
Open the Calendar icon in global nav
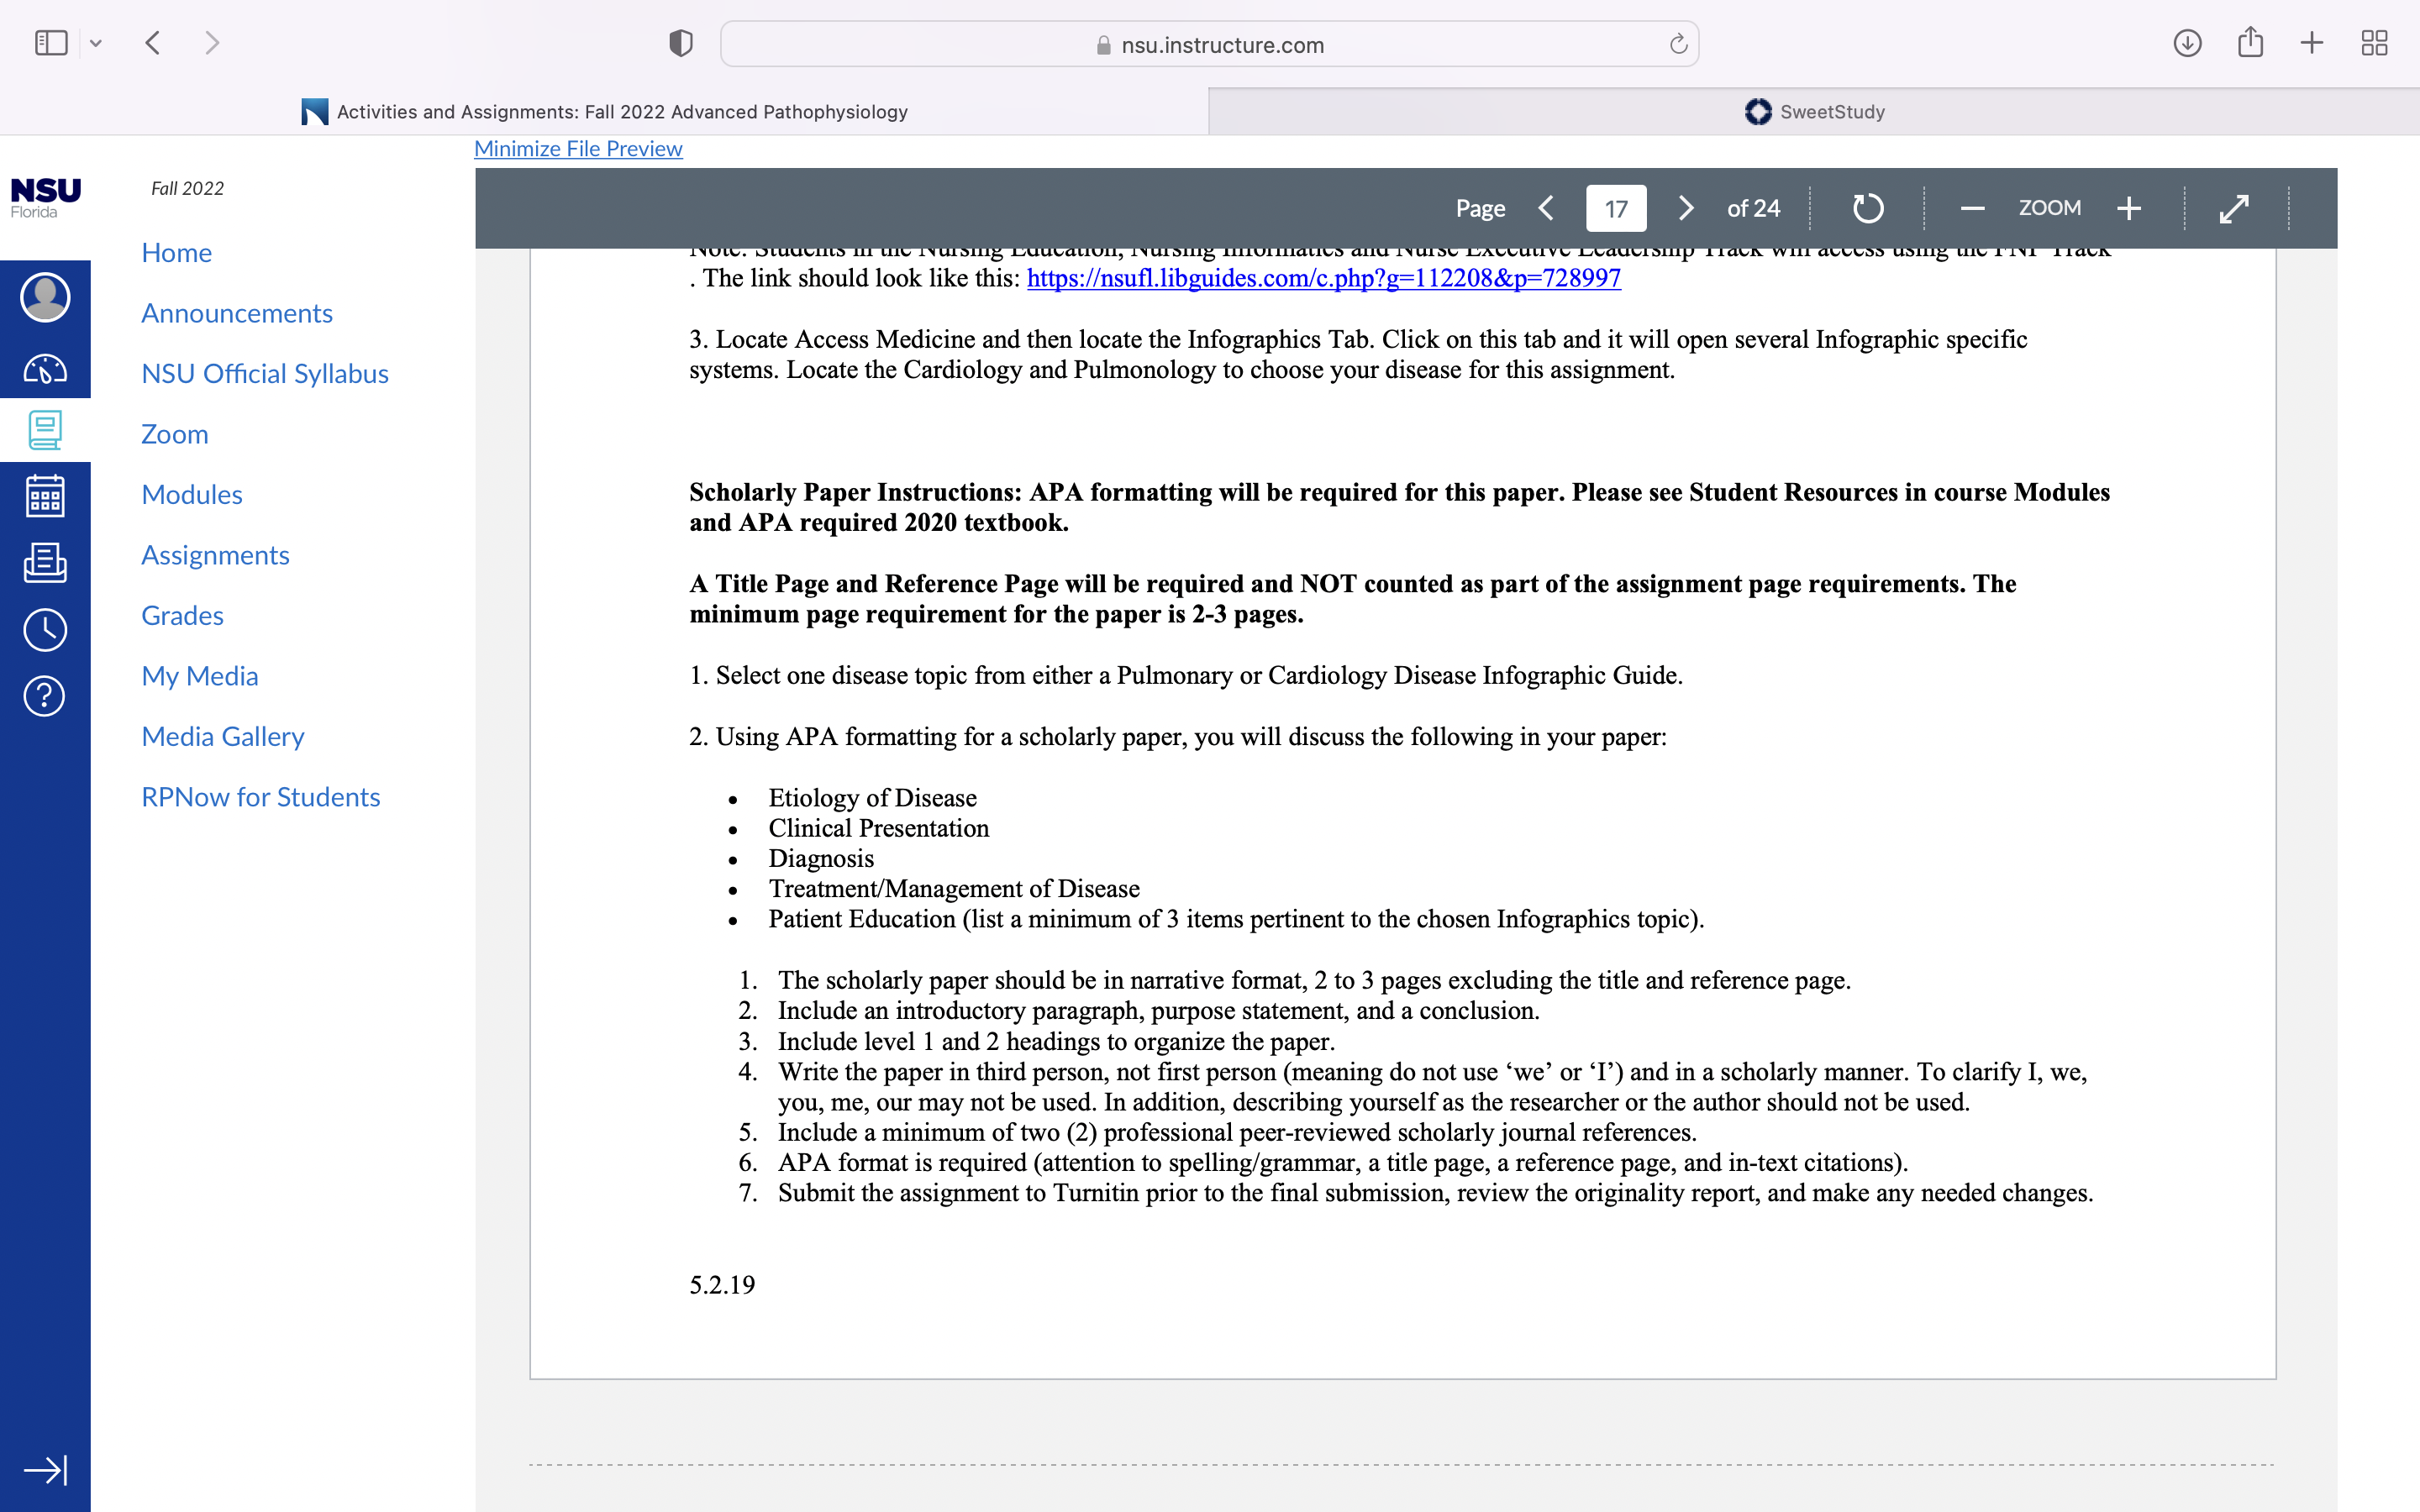click(x=45, y=496)
